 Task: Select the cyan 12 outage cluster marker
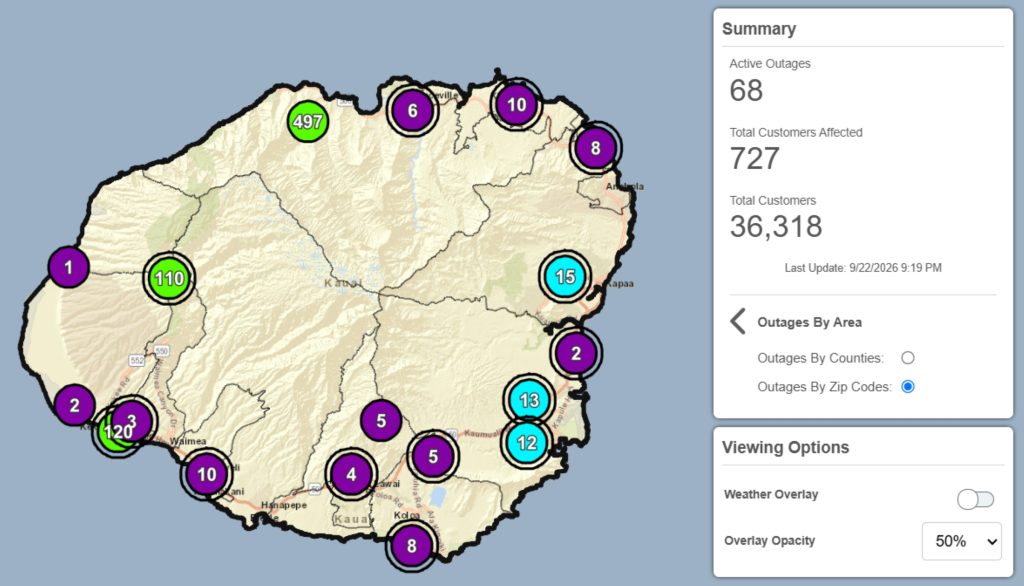527,443
